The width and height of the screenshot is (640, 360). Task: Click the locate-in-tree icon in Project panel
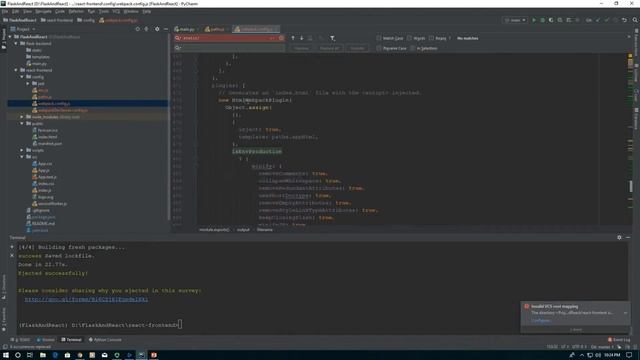tap(138, 29)
